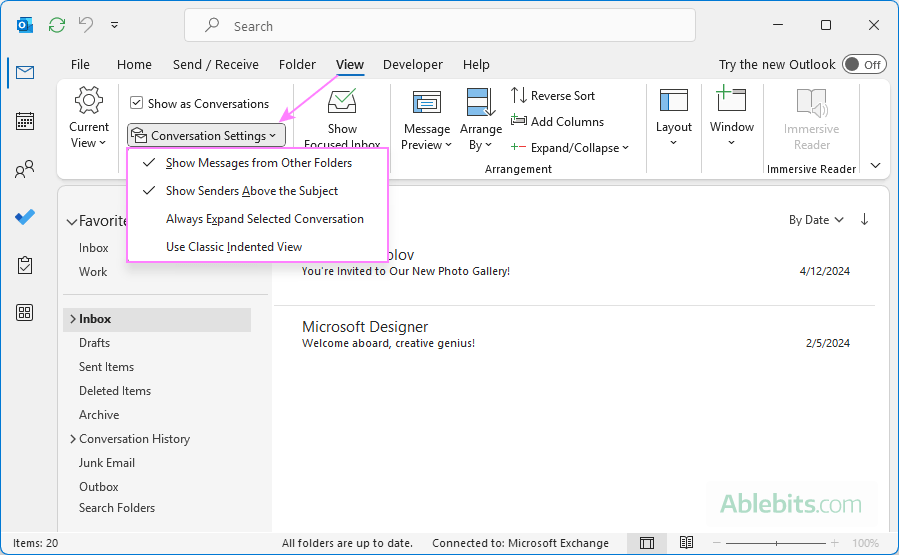The image size is (899, 555).
Task: Switch to the Developer tab
Action: (x=413, y=64)
